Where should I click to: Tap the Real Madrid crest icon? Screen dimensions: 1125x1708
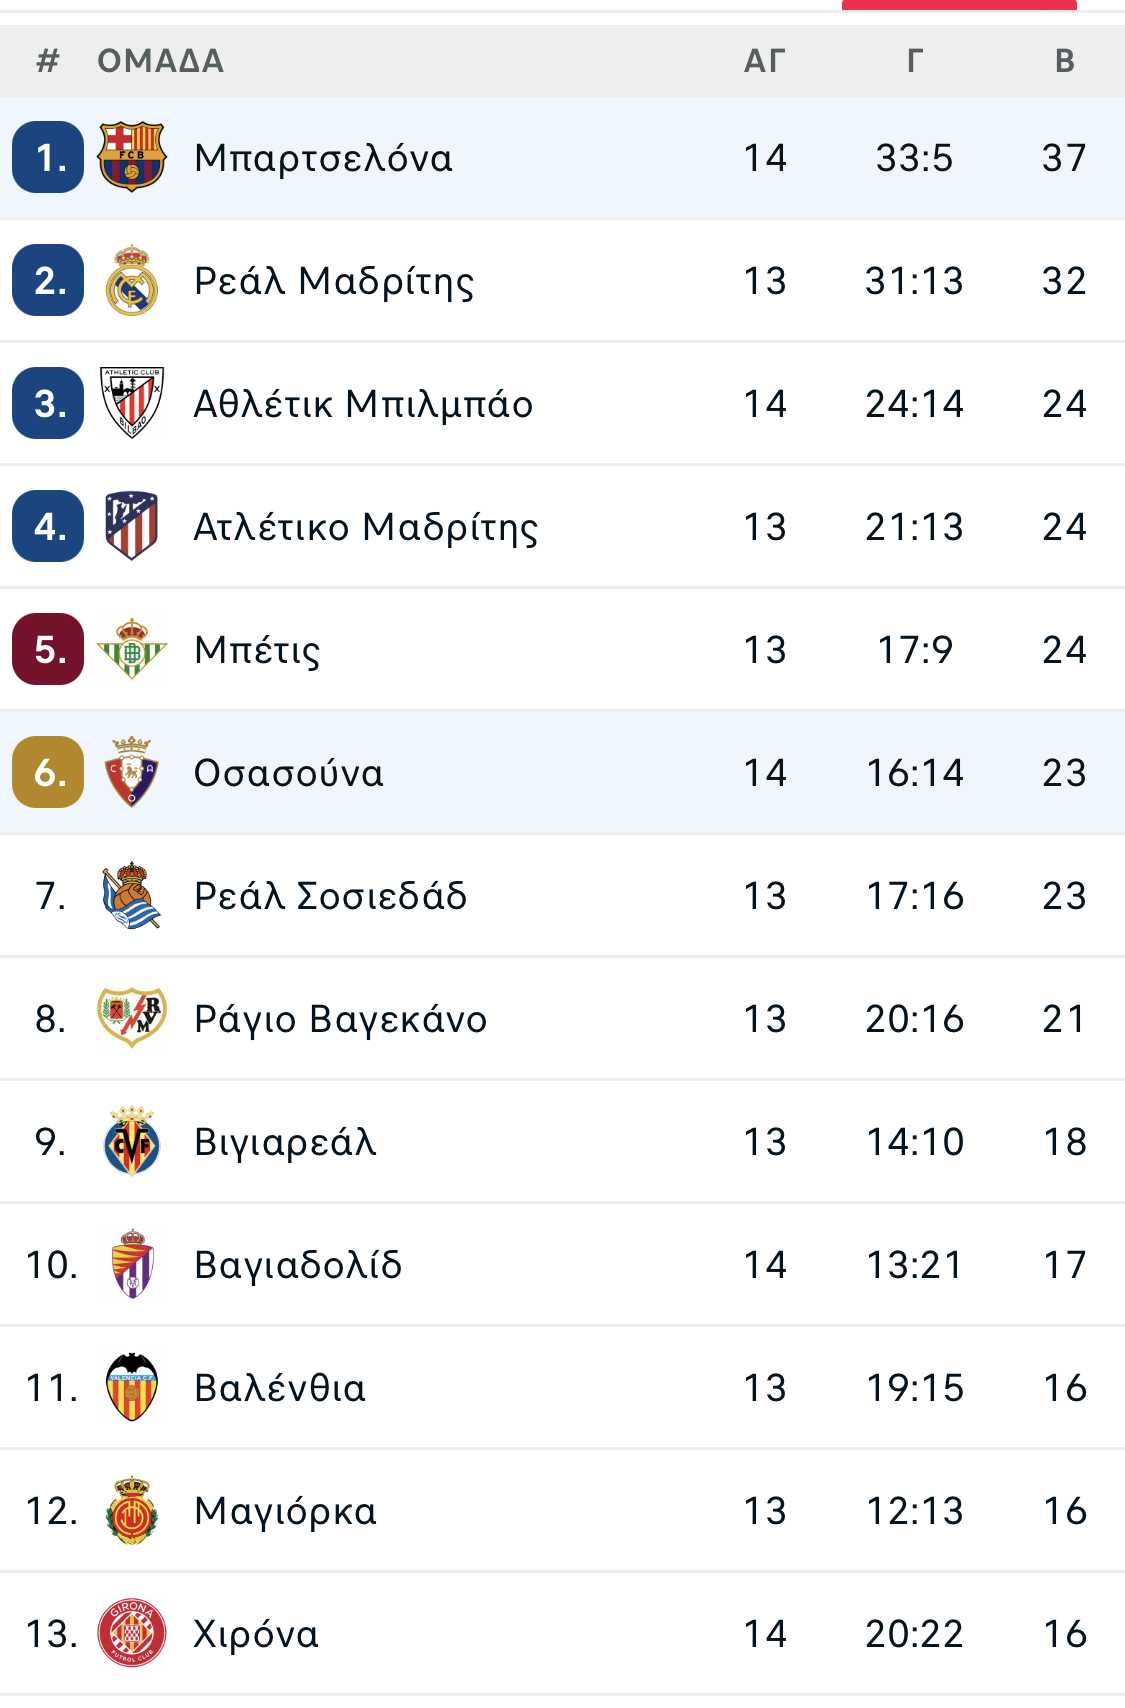tap(131, 280)
